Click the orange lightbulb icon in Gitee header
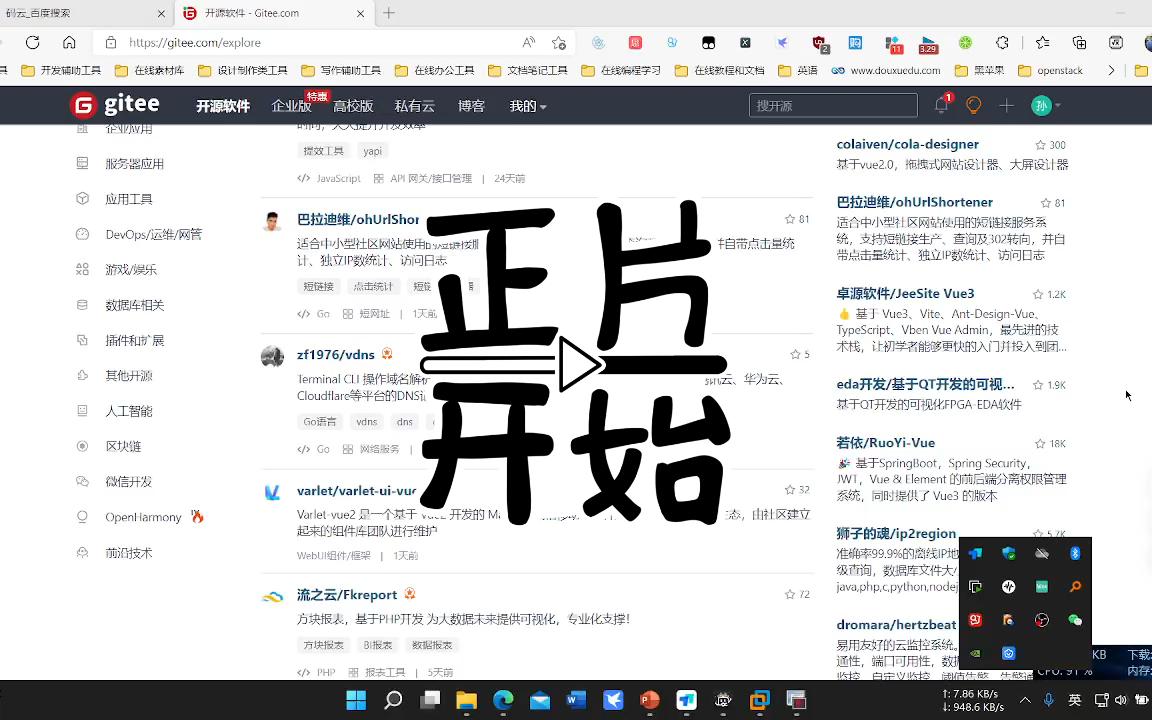The width and height of the screenshot is (1152, 720). click(973, 106)
